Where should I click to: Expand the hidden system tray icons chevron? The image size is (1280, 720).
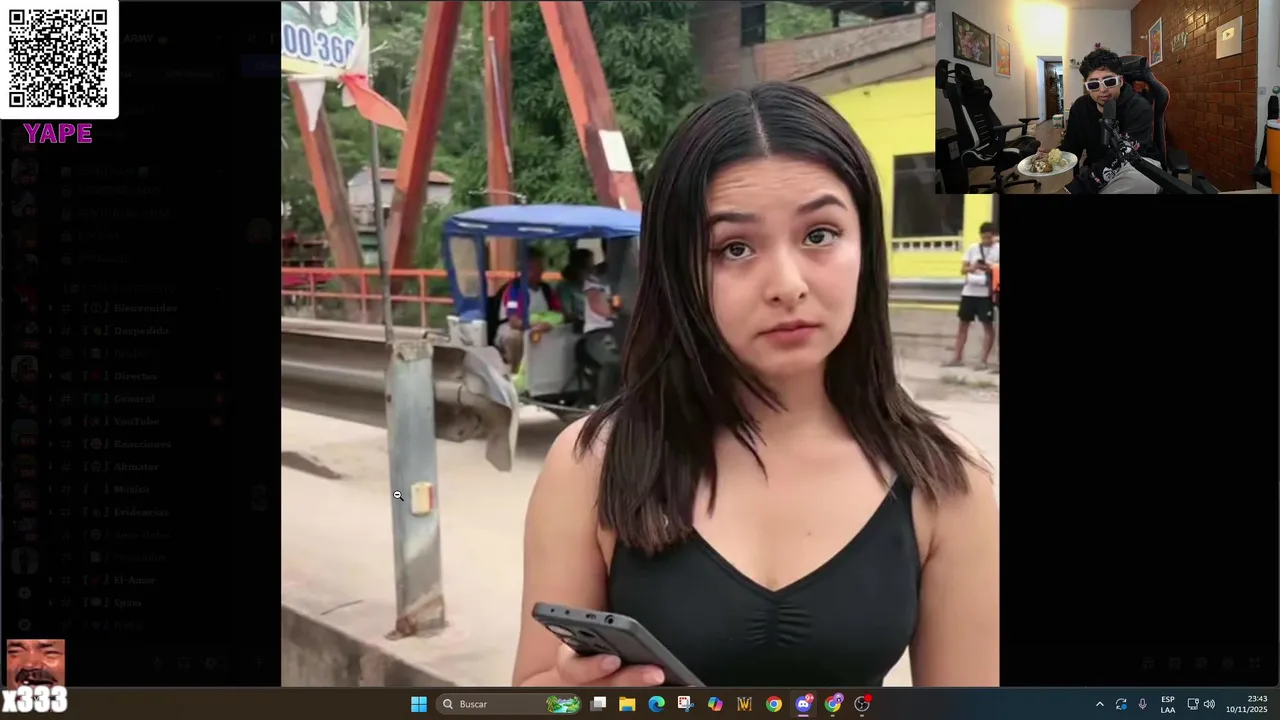[x=1099, y=704]
